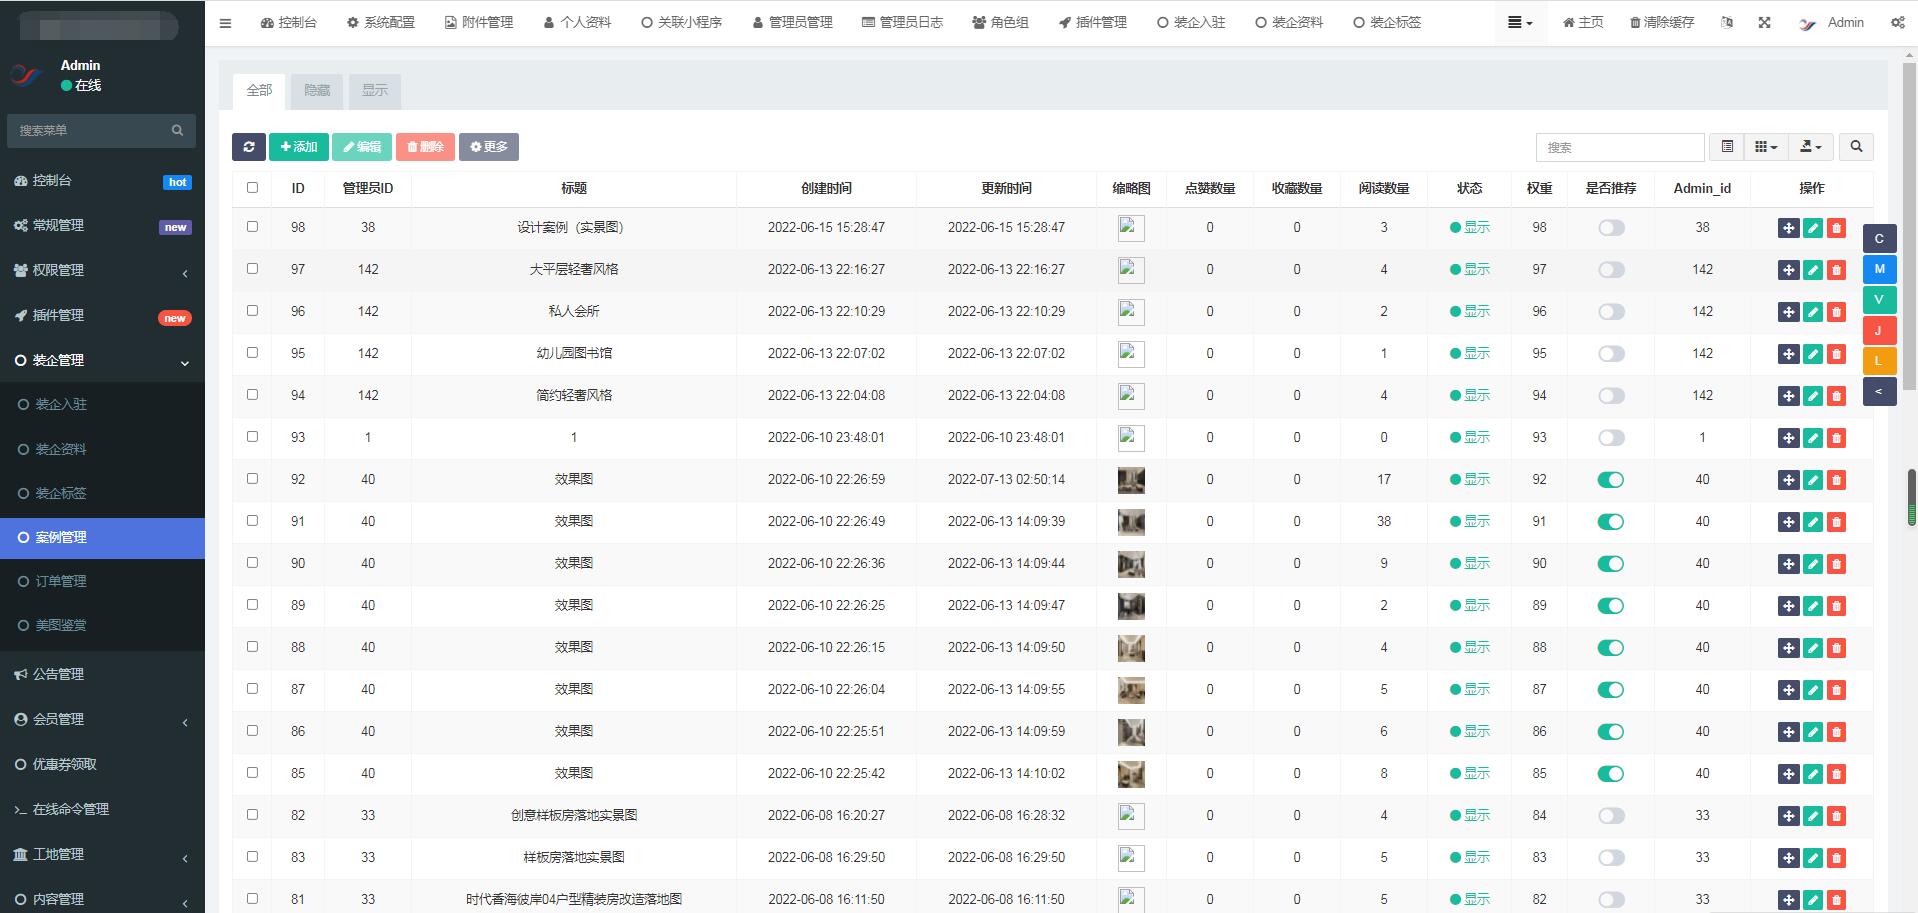Open the column visibility grid dropdown
Viewport: 1918px width, 913px height.
(1766, 147)
